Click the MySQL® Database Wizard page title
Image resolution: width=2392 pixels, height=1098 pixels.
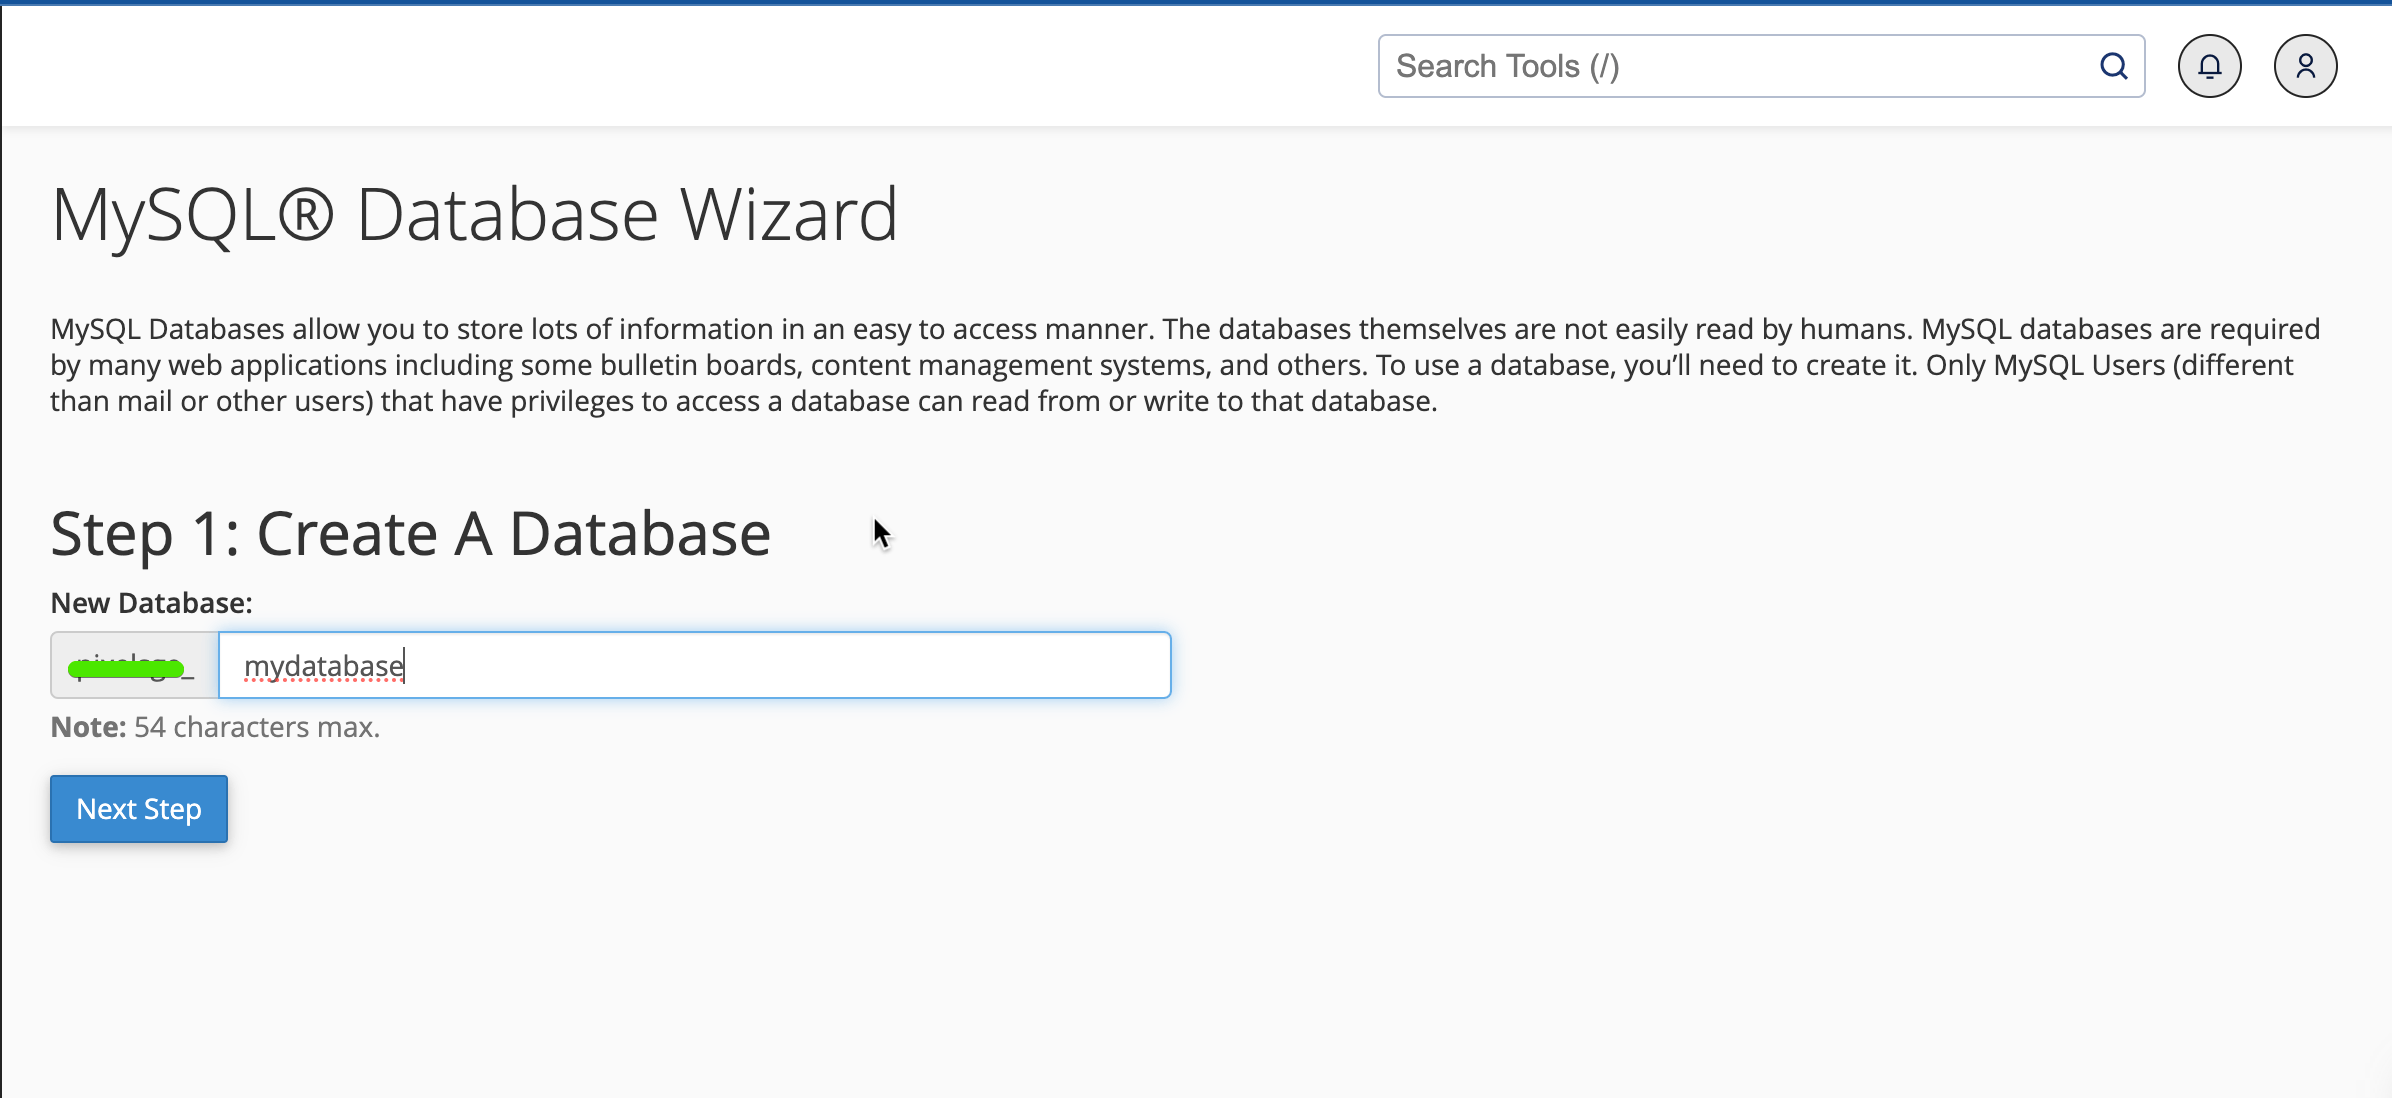[x=474, y=214]
